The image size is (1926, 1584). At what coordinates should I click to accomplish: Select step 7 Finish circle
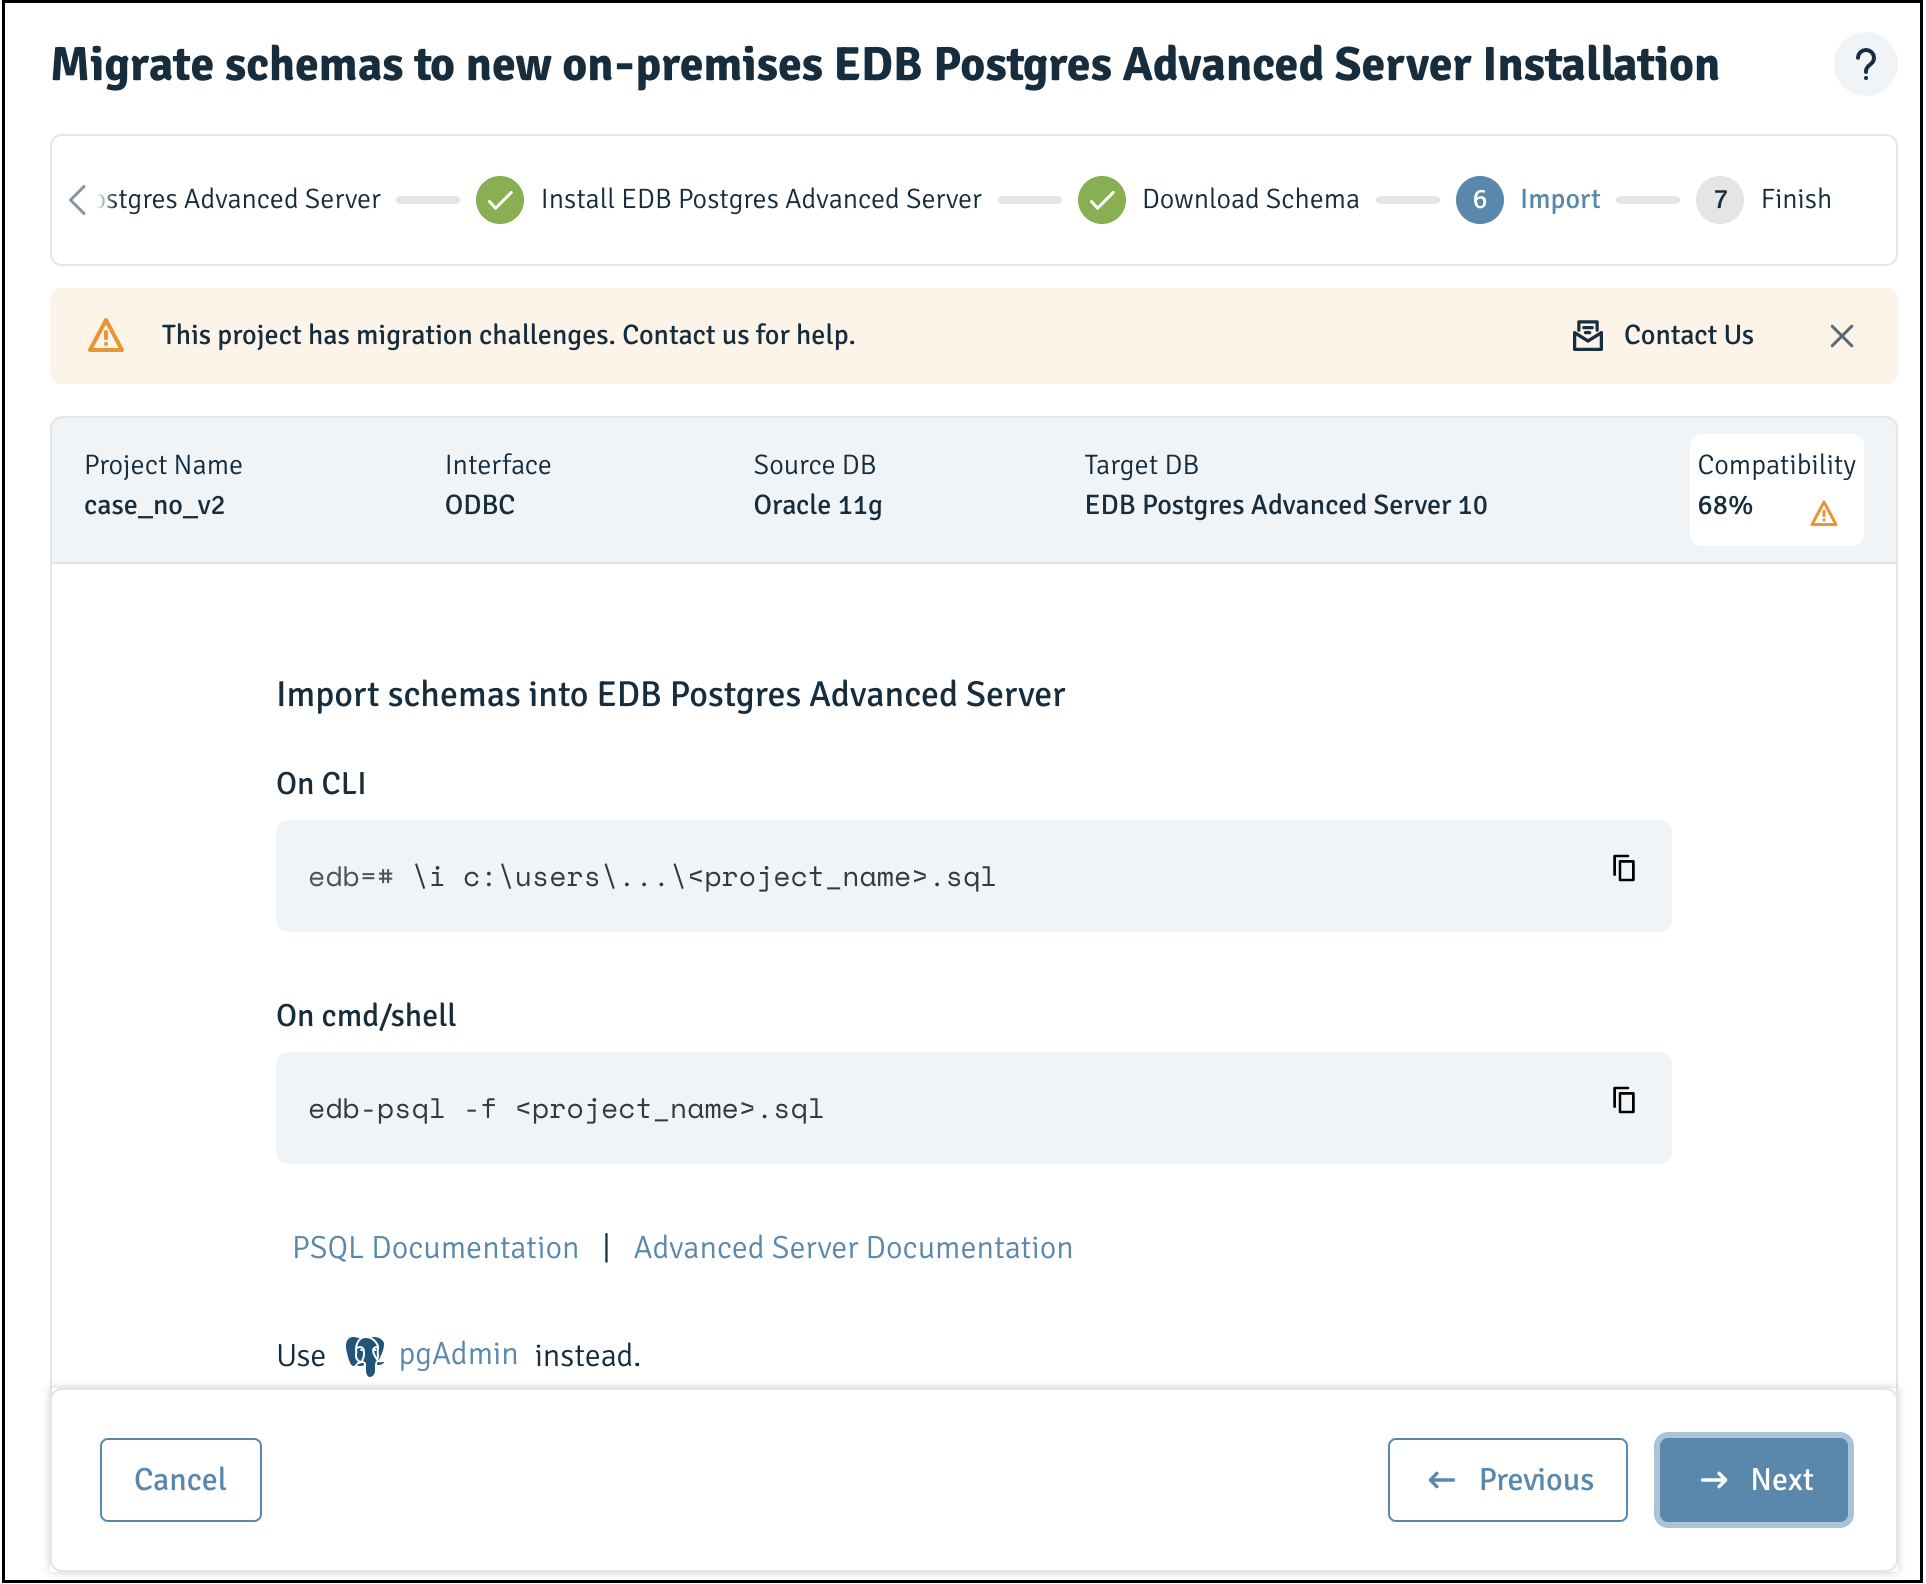(1720, 200)
